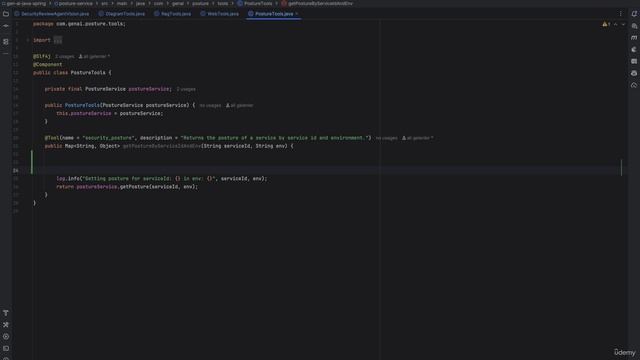Click '2 usages' hint after postureService field
Screen dimensions: 640x360
(186, 89)
